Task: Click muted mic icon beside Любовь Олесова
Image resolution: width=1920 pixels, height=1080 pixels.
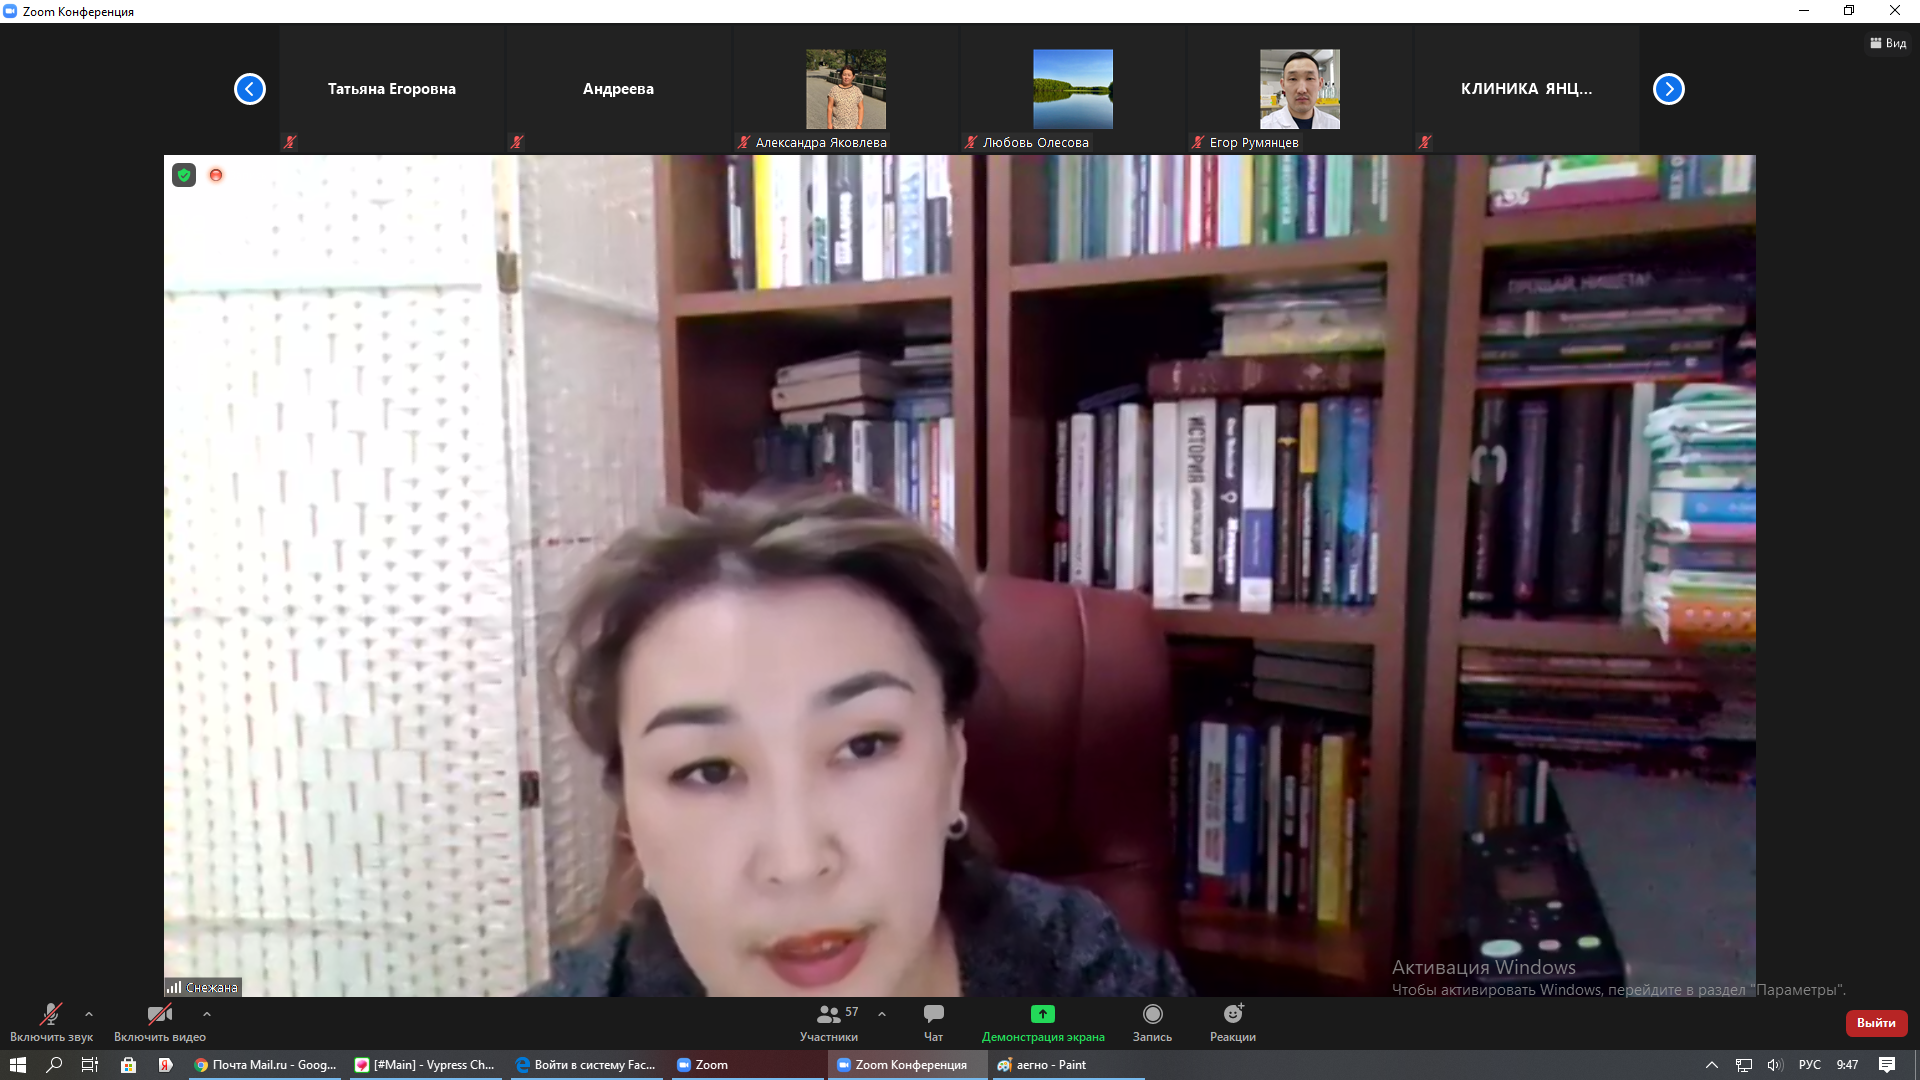Action: (971, 142)
